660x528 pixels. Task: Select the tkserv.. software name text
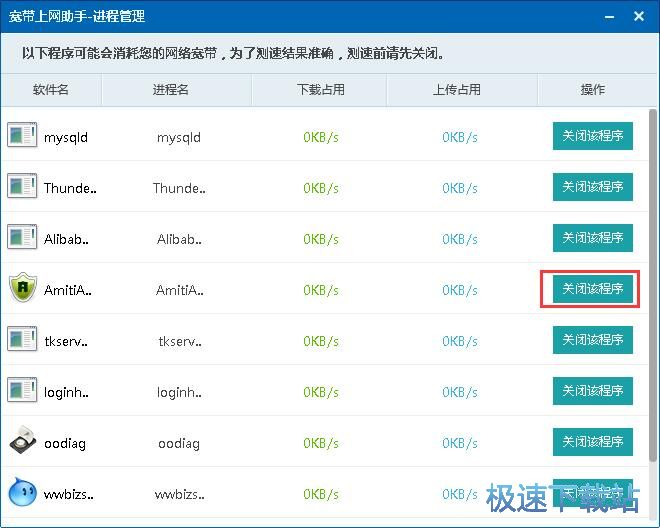point(66,341)
